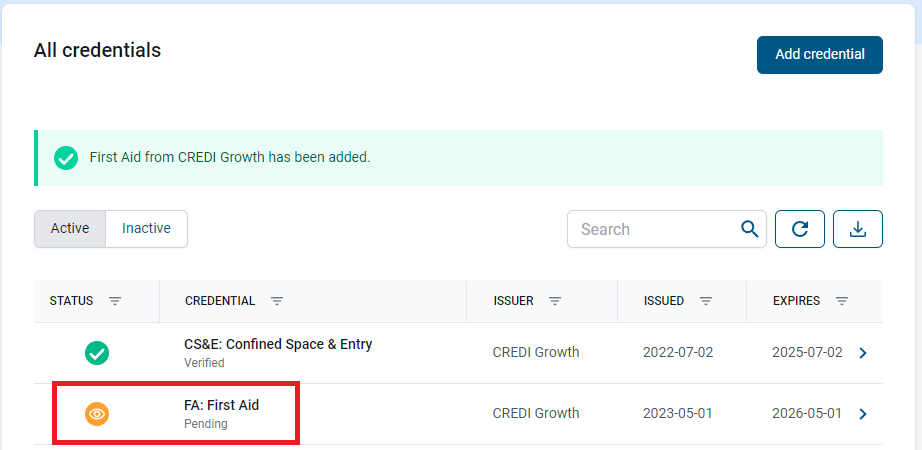Download the credentials list
This screenshot has width=922, height=450.
[857, 229]
